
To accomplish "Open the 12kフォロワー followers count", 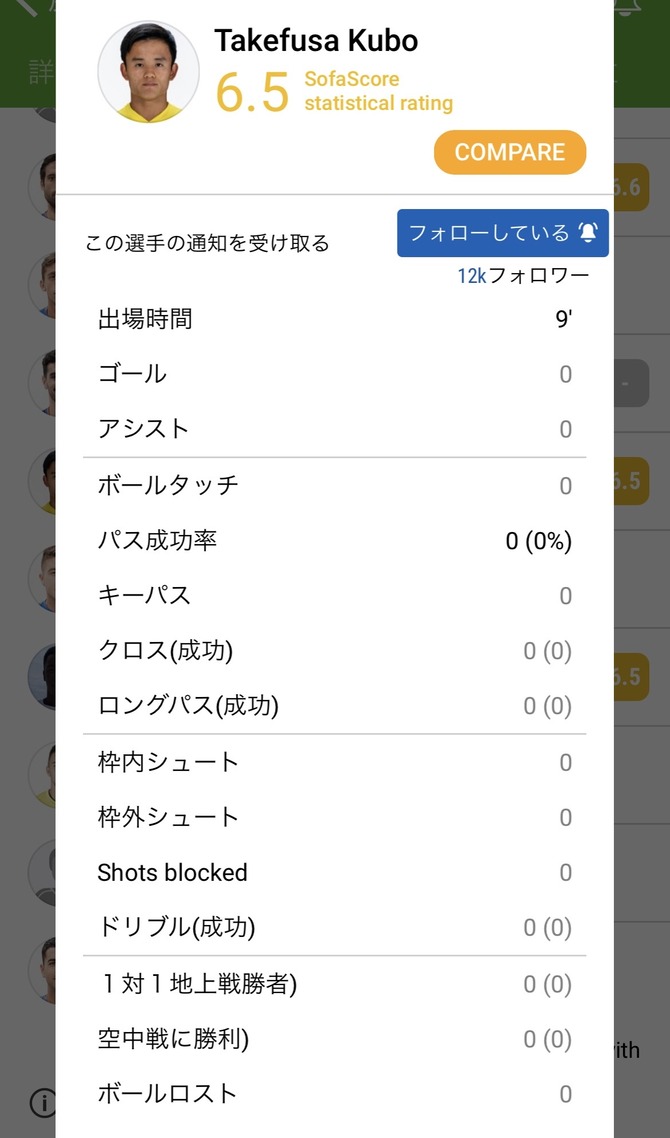I will tap(523, 276).
